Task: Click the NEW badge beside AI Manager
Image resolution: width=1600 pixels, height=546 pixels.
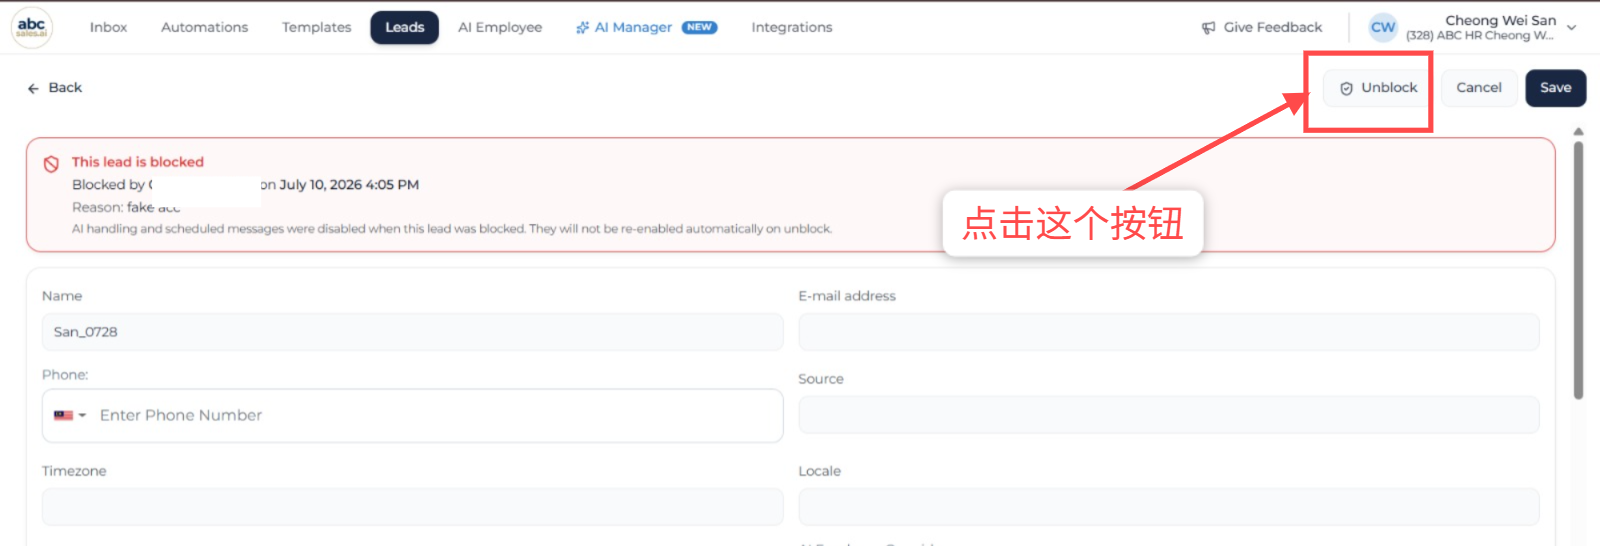Action: click(x=700, y=27)
